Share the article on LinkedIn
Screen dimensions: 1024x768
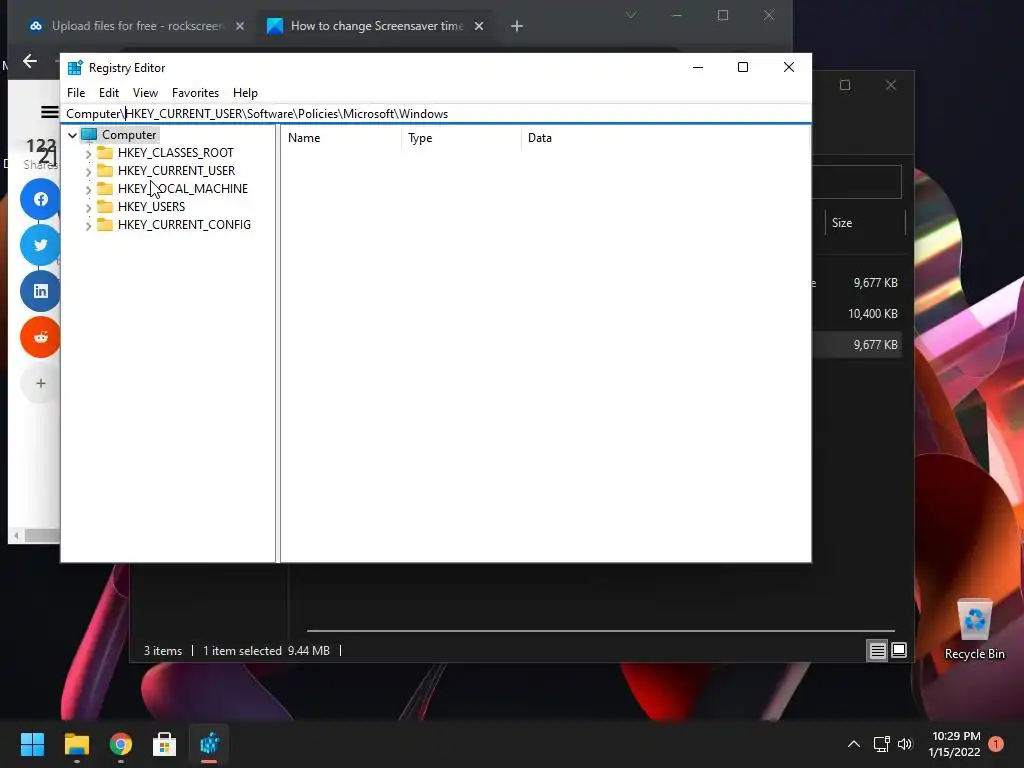40,291
